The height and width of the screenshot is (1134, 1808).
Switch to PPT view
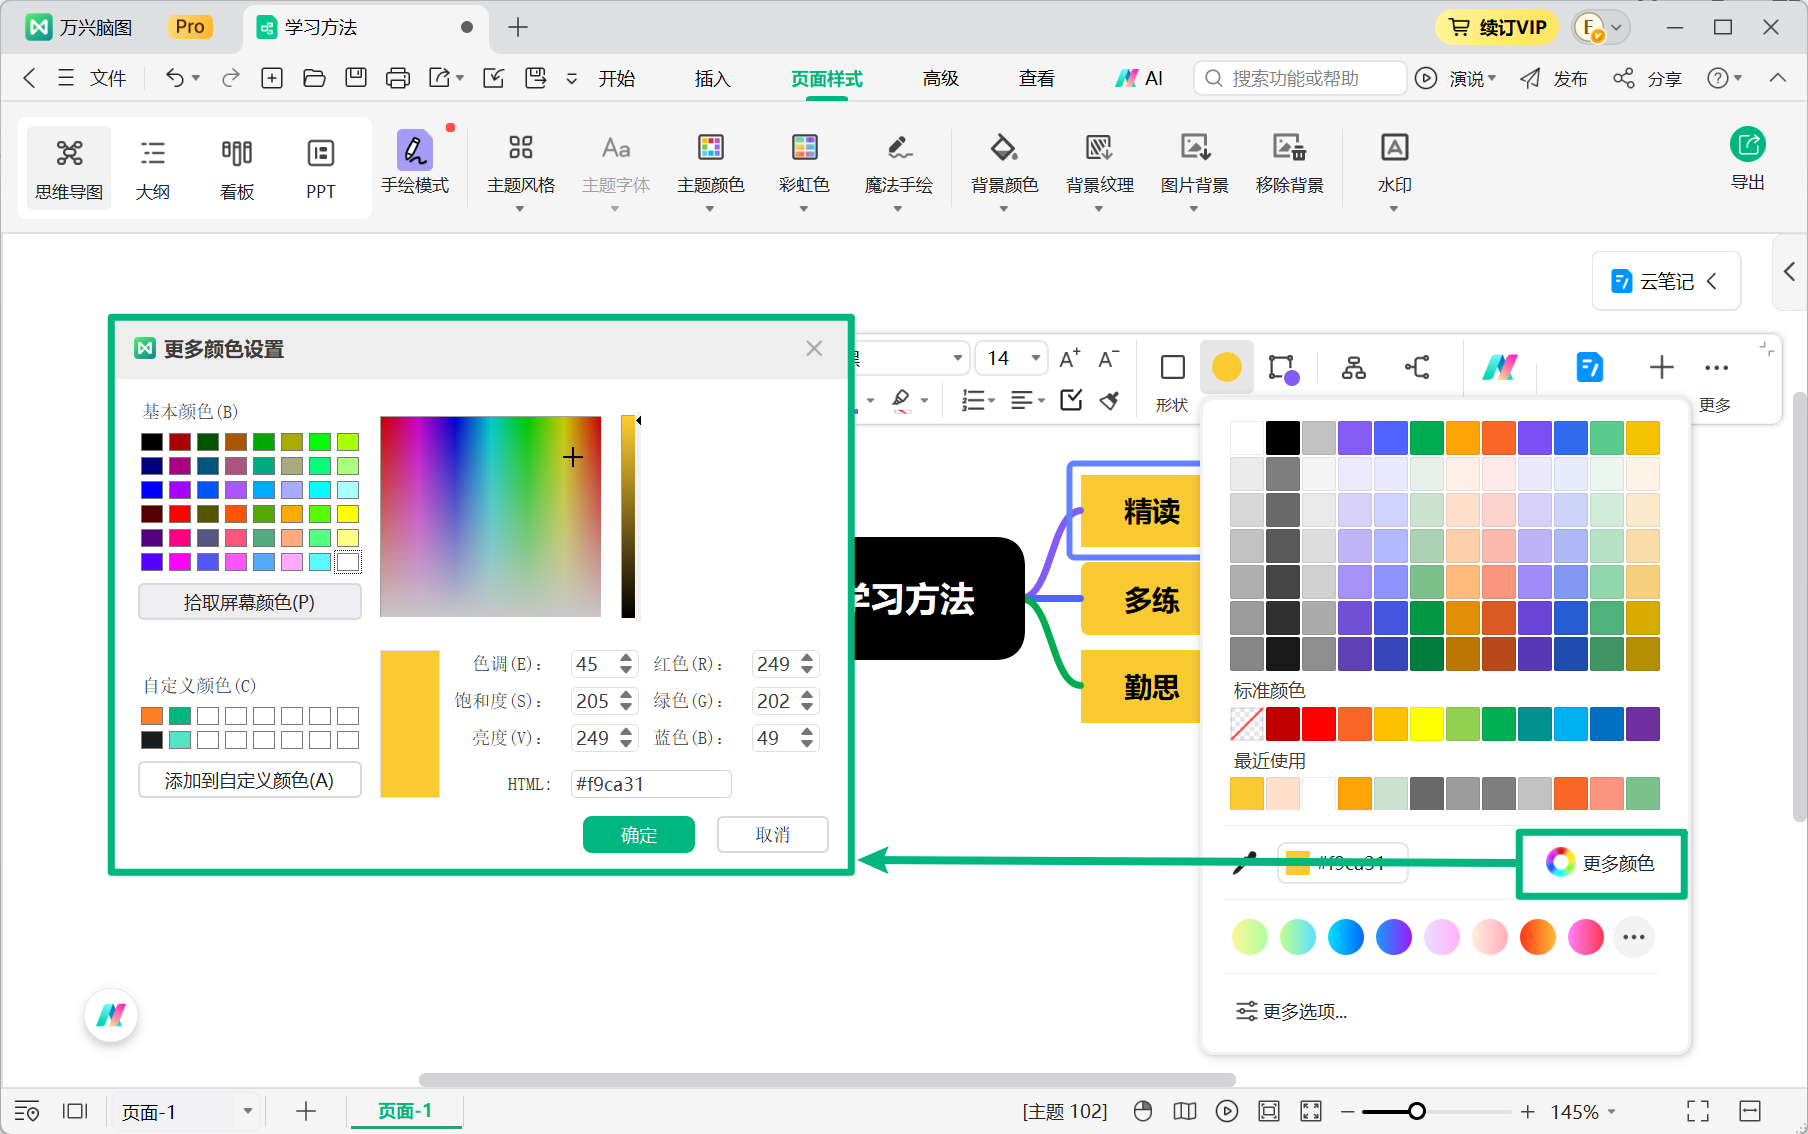tap(320, 168)
